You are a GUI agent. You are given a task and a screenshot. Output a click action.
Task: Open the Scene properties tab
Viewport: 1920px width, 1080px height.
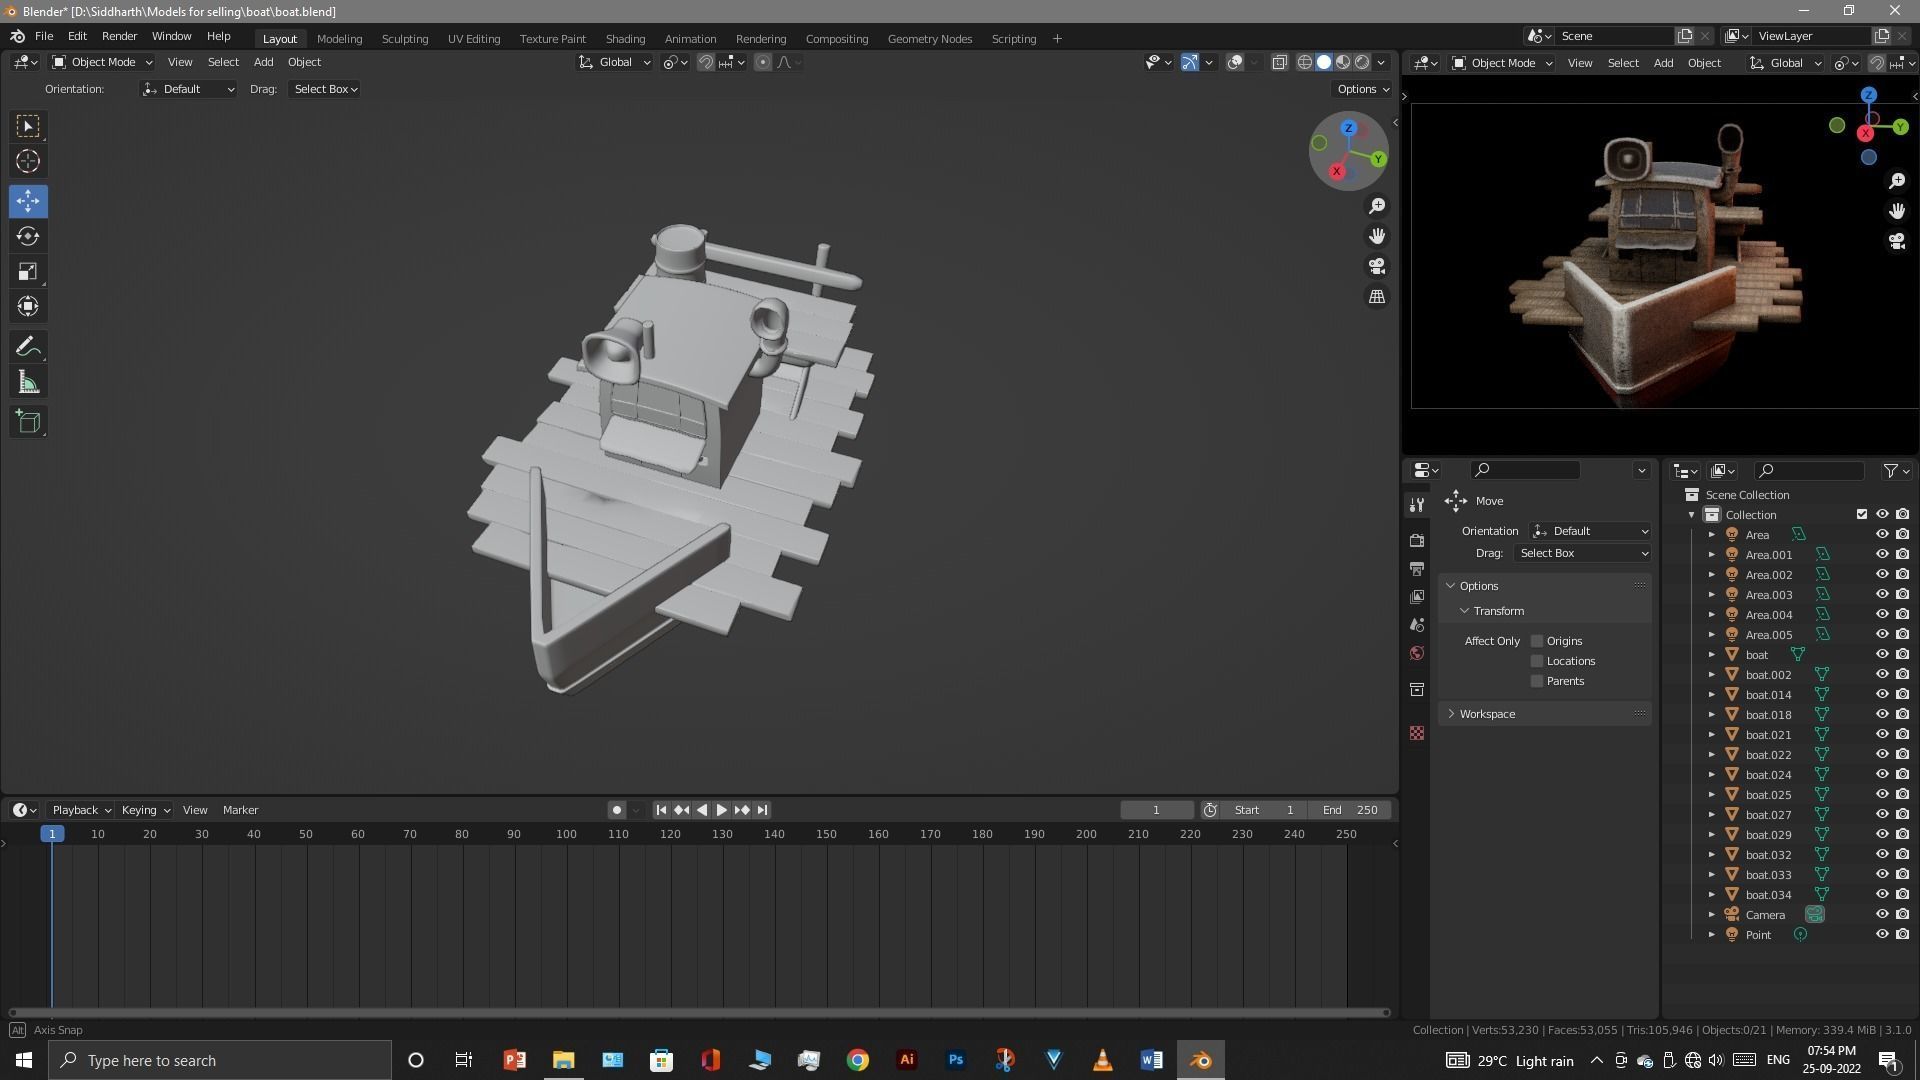pos(1417,625)
